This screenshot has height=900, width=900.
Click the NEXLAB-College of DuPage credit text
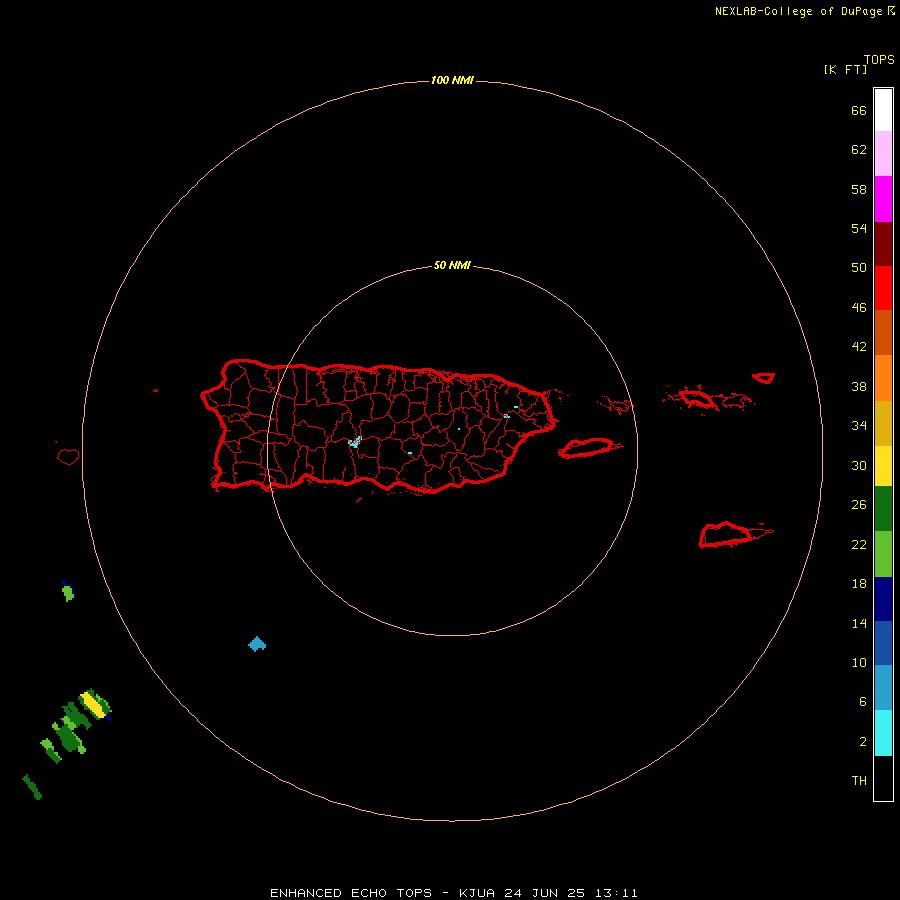pyautogui.click(x=798, y=11)
